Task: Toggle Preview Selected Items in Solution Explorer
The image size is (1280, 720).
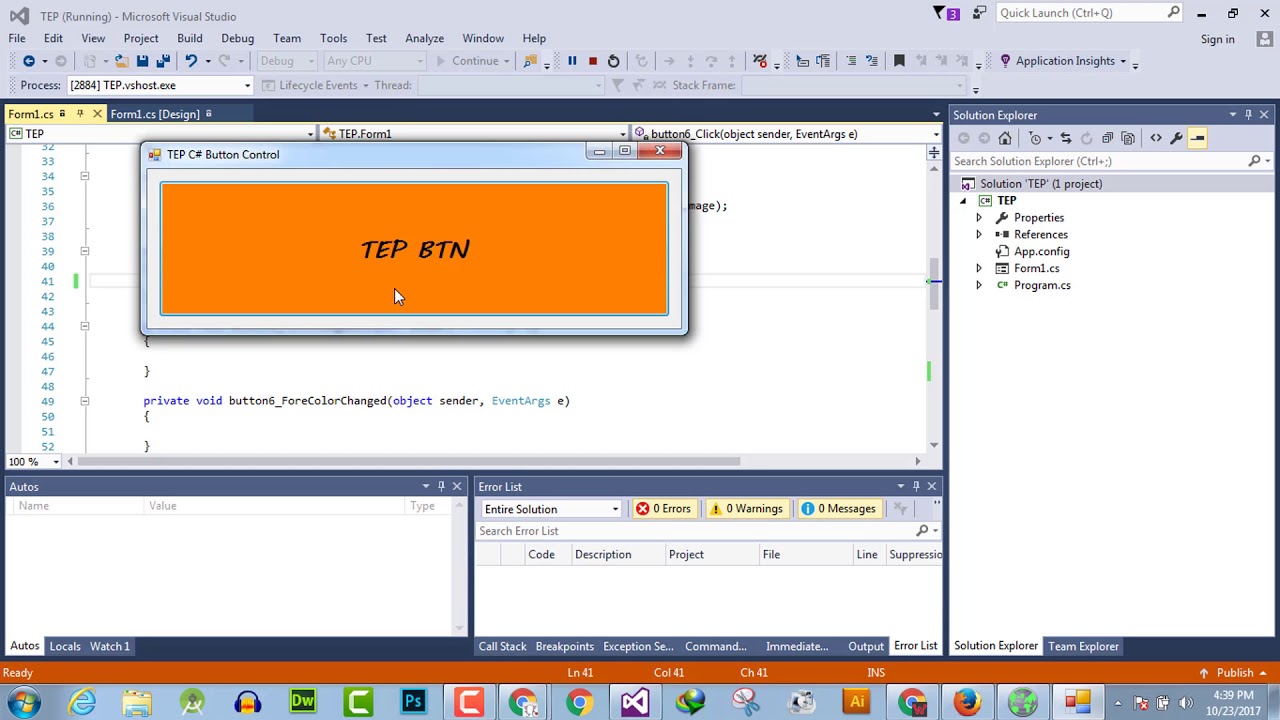Action: [1197, 138]
